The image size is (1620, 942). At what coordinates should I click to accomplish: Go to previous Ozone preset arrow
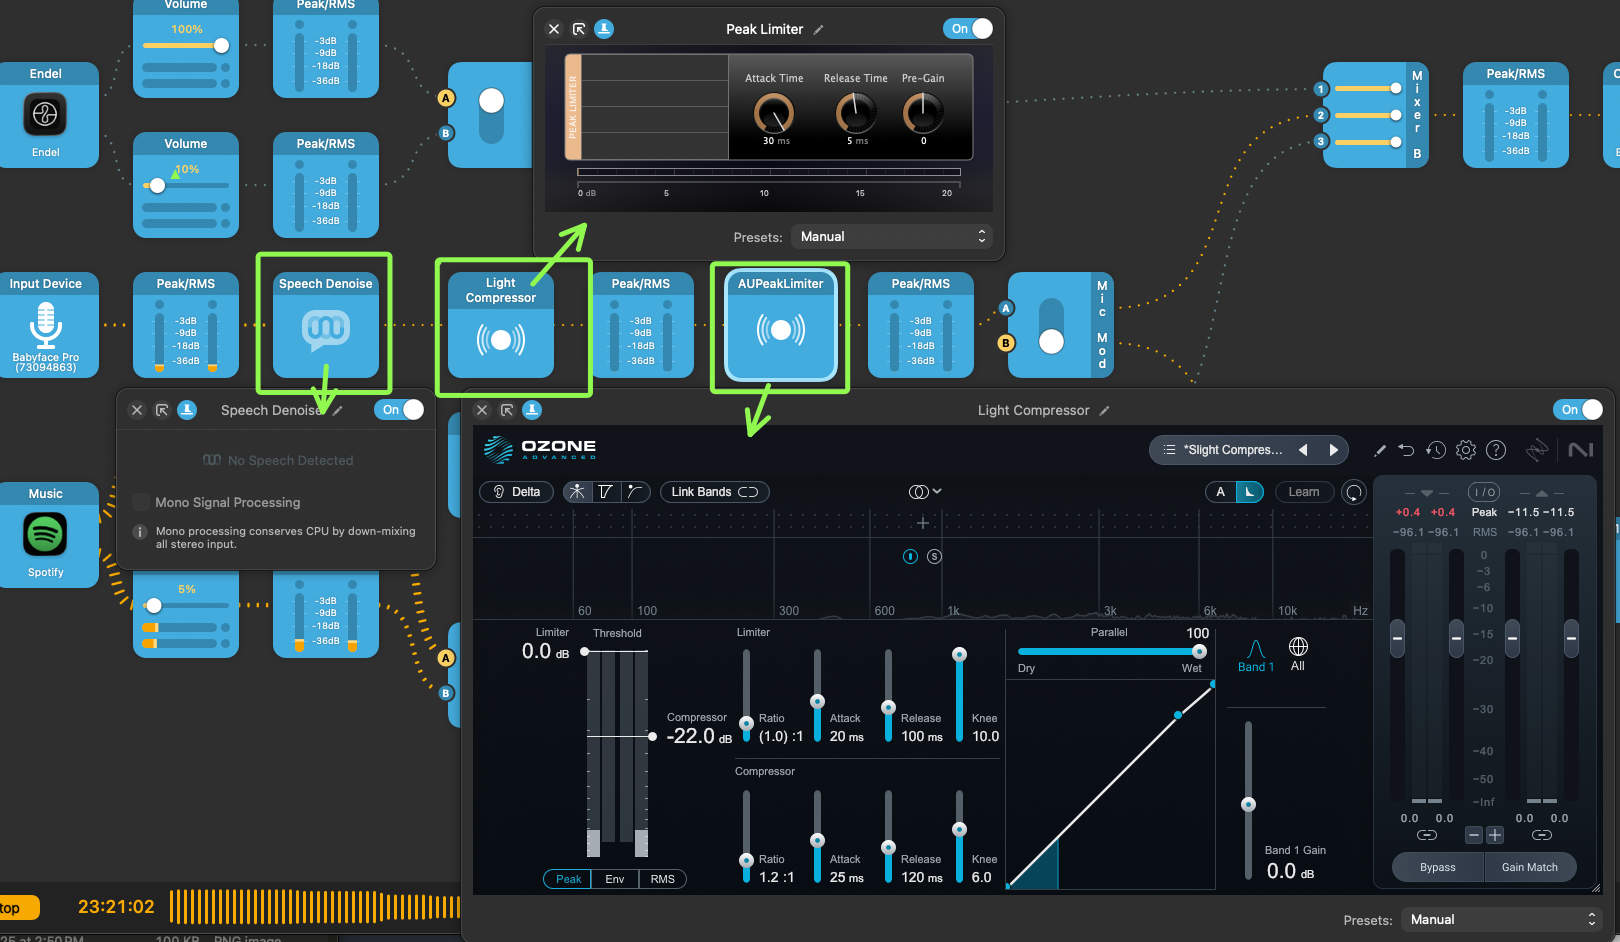click(x=1303, y=450)
